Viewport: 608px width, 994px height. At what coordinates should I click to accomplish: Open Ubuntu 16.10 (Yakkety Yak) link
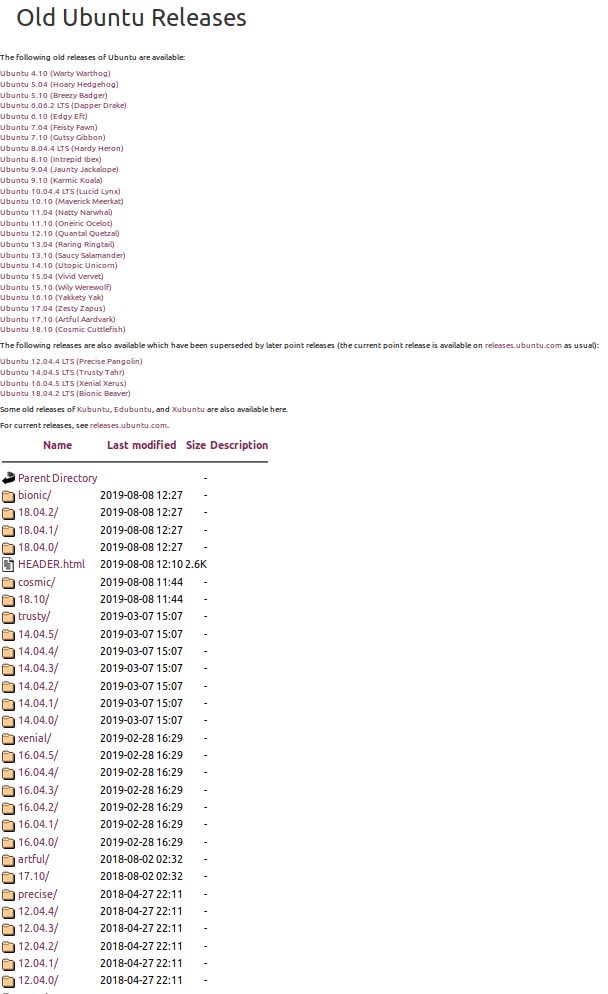[x=51, y=297]
